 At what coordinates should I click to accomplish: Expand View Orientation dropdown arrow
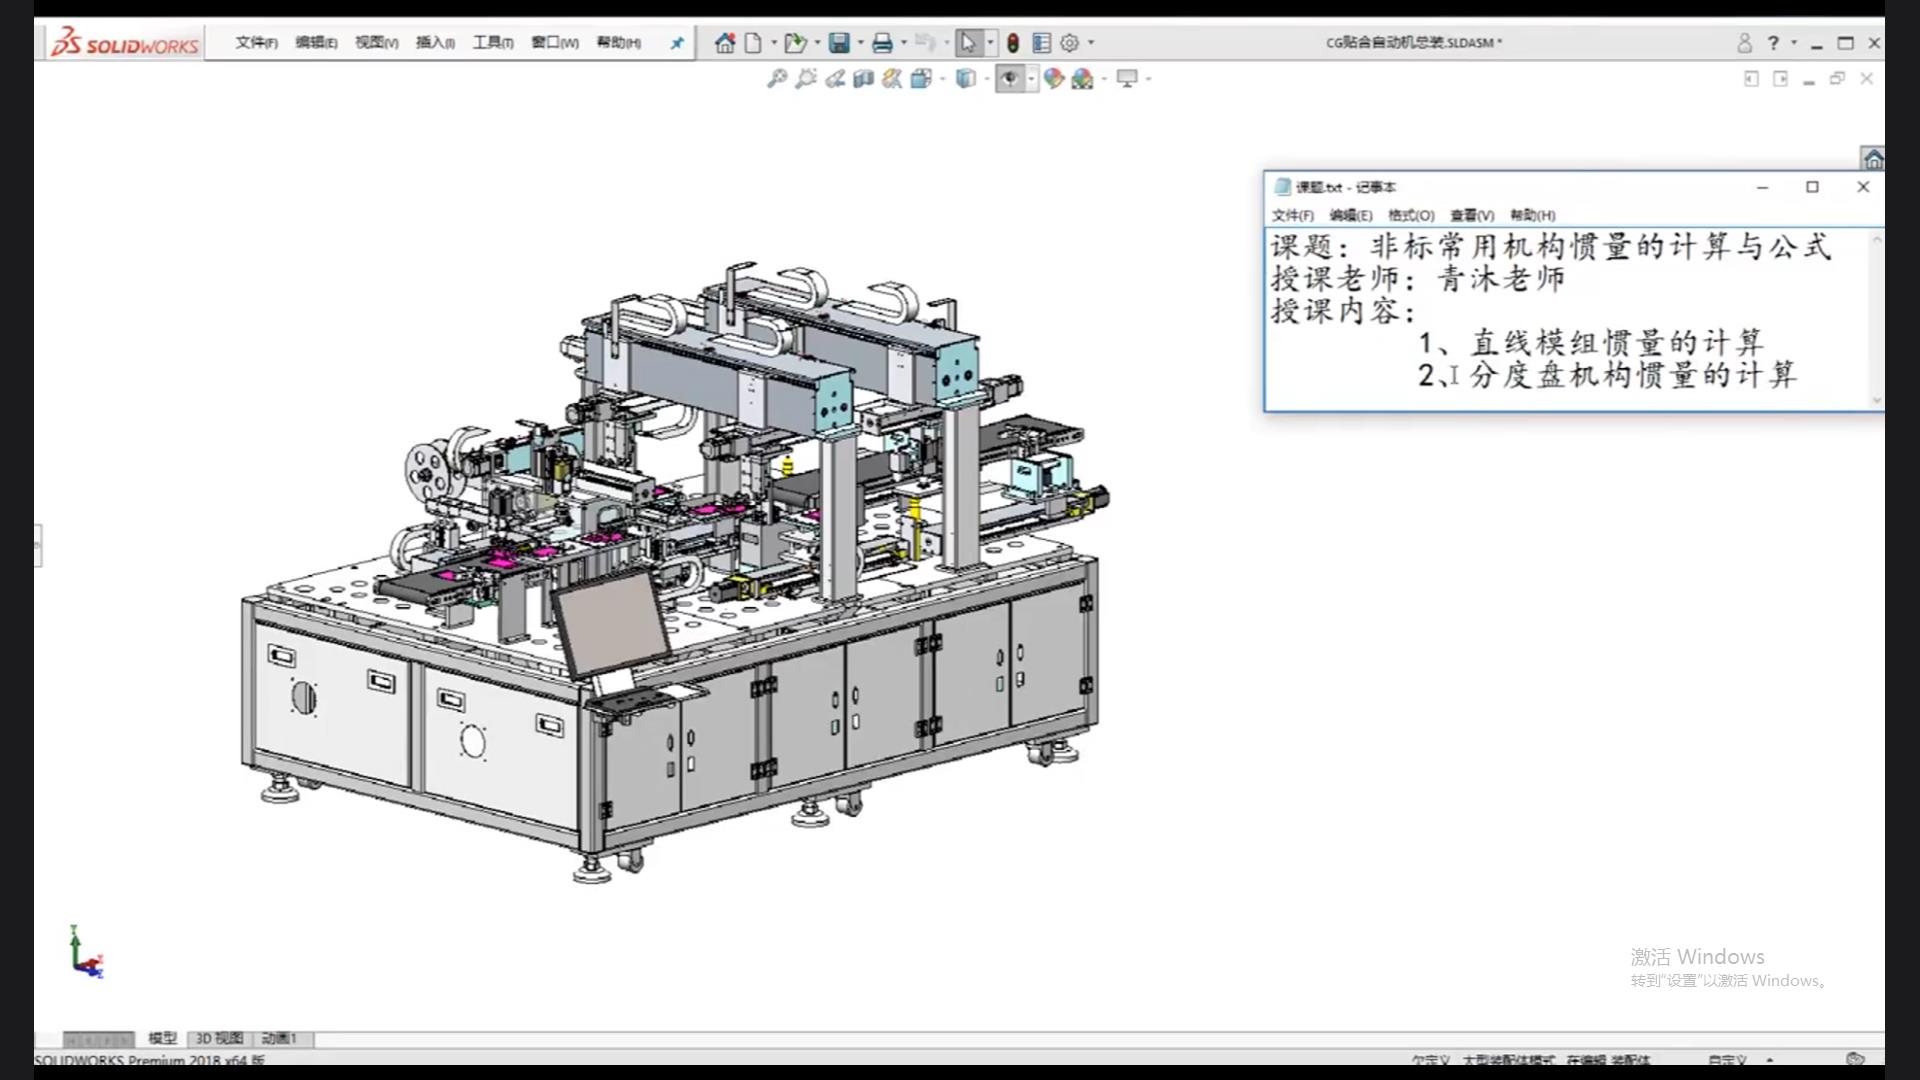pos(942,79)
